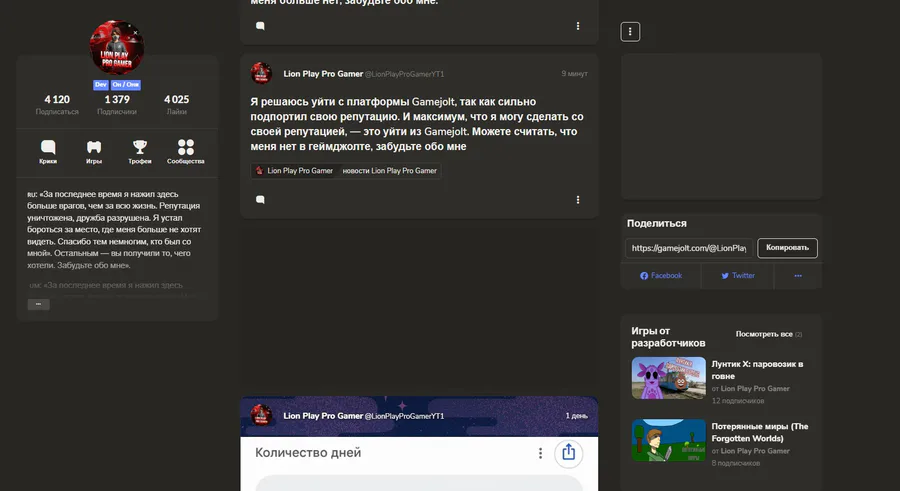
Task: Open the 4 025 Лайки count
Action: (x=177, y=105)
